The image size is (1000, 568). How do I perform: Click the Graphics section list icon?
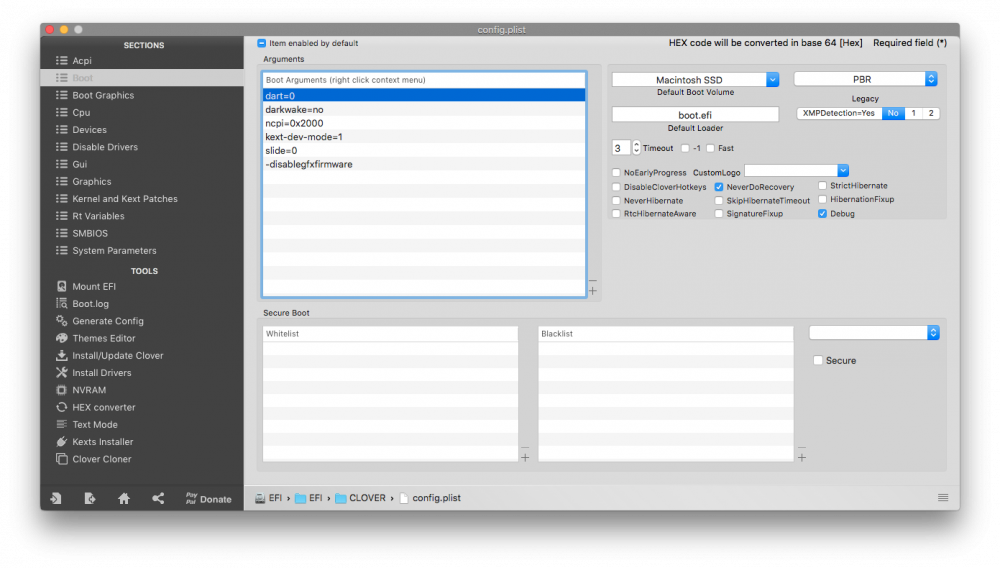tap(61, 181)
